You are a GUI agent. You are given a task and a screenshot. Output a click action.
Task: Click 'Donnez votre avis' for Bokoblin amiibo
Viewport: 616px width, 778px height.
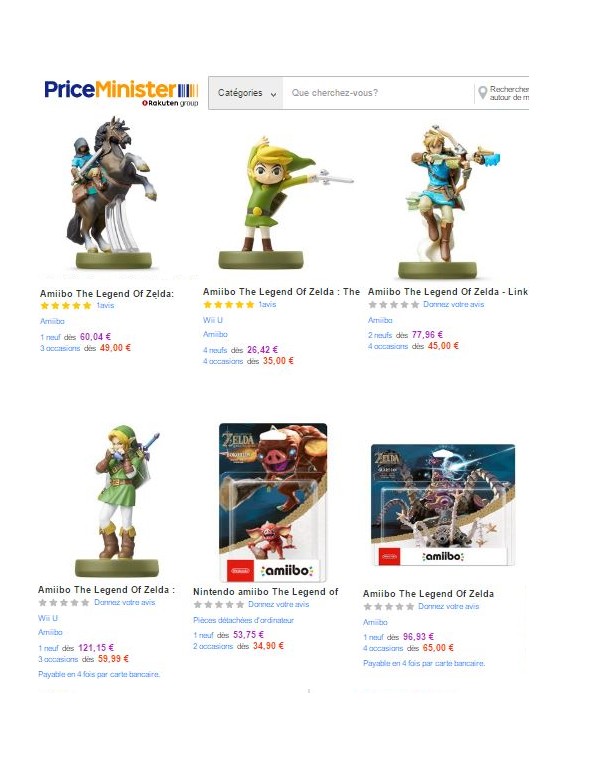[278, 604]
